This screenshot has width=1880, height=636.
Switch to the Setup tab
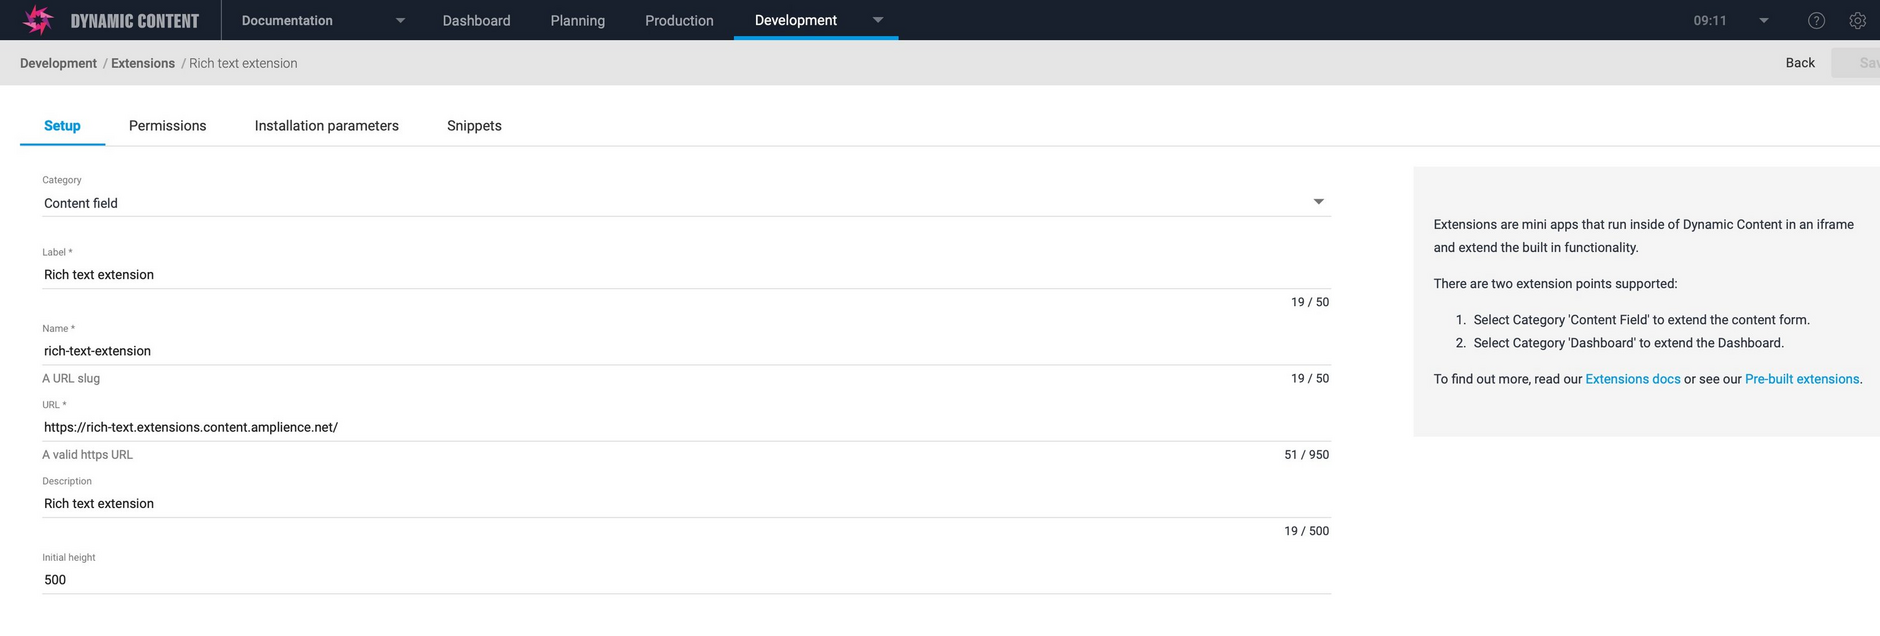[x=62, y=126]
